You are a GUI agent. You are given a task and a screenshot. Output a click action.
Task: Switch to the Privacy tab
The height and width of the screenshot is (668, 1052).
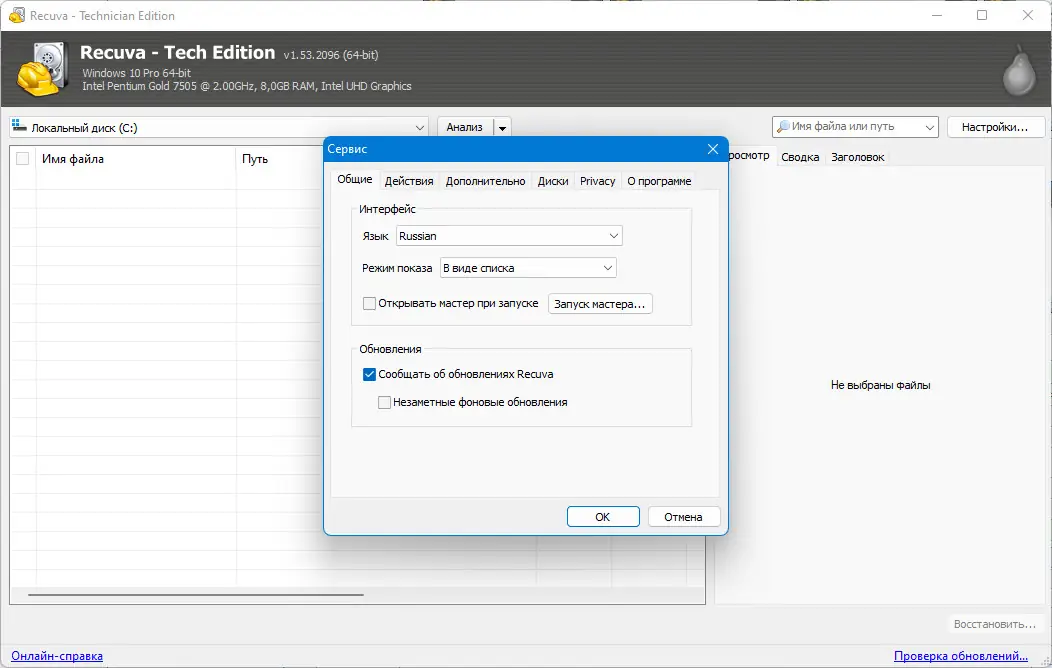[x=597, y=181]
